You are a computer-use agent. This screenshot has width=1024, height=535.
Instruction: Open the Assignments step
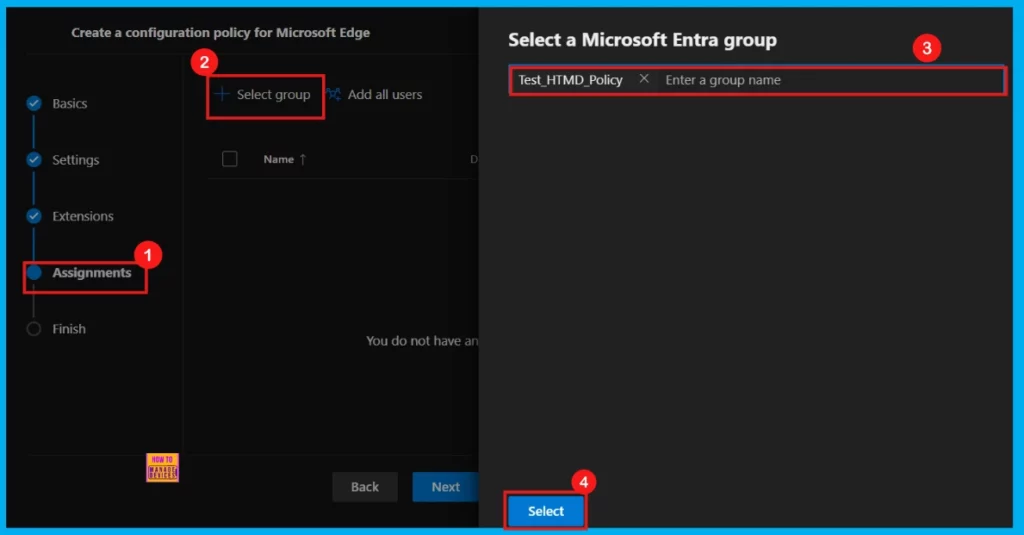pyautogui.click(x=91, y=272)
